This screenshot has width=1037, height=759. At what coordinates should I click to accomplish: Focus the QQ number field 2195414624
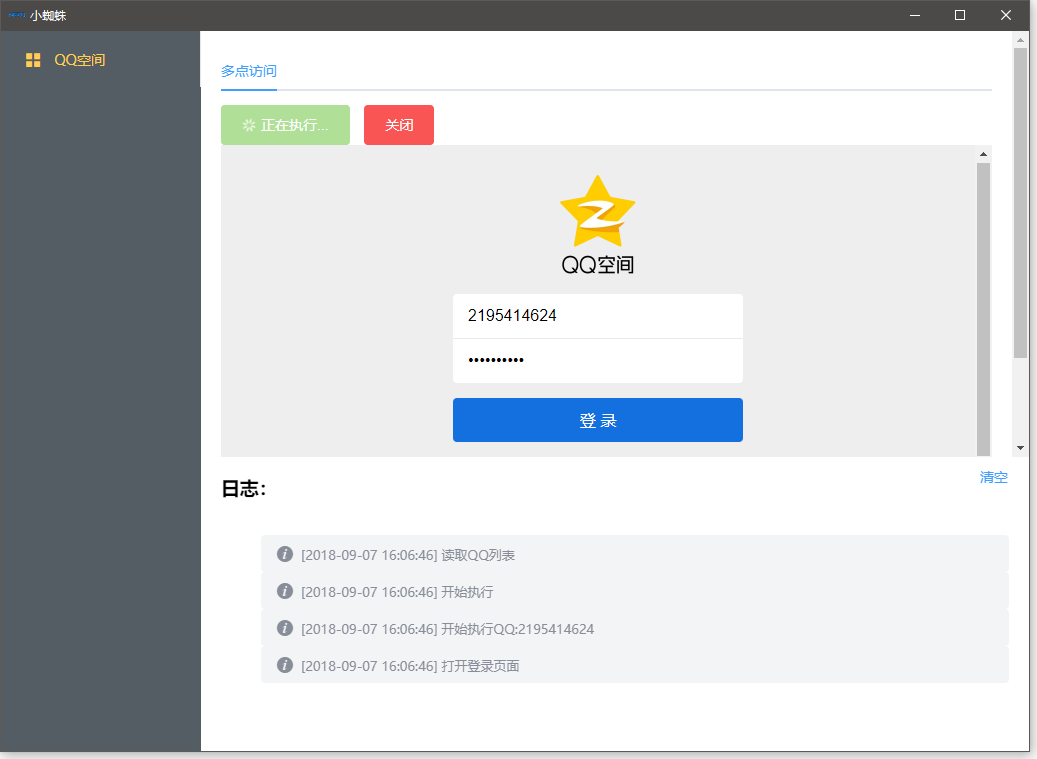[598, 316]
